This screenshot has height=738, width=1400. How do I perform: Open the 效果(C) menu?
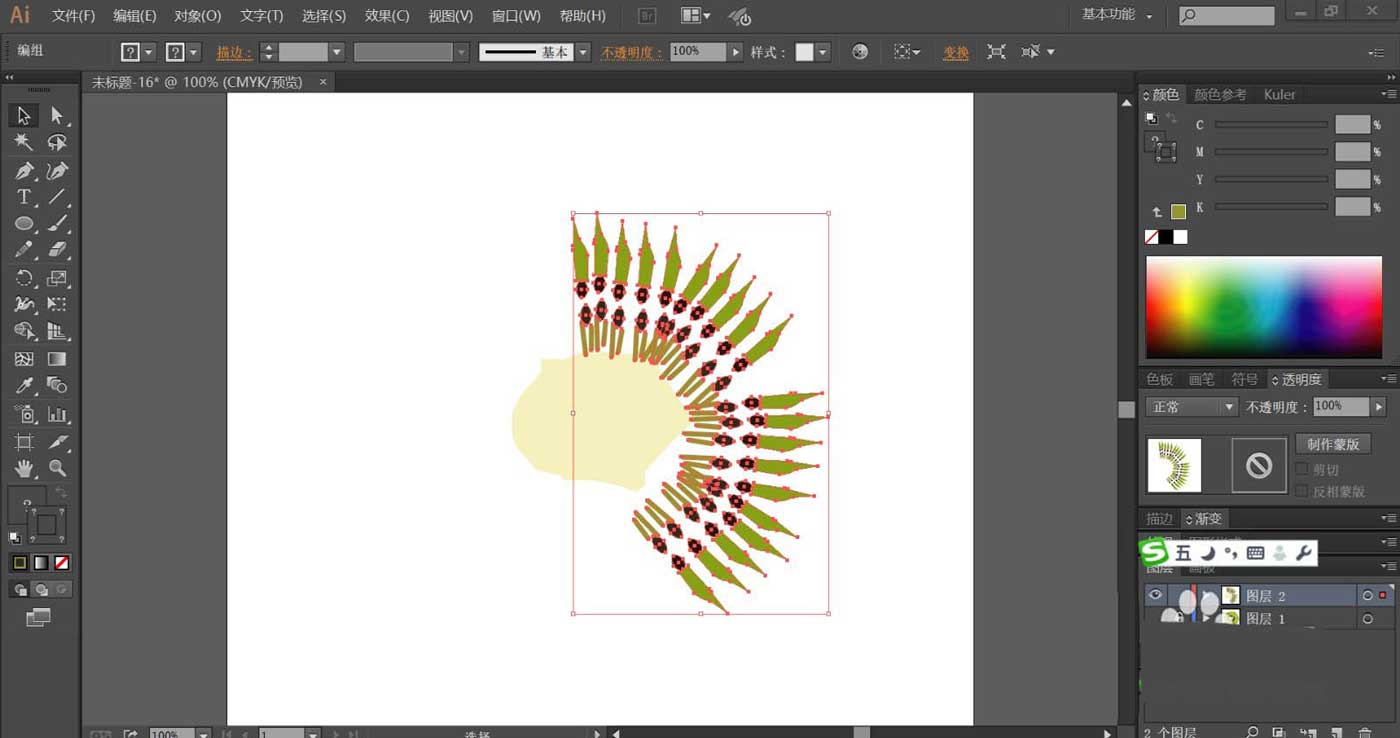click(x=387, y=16)
